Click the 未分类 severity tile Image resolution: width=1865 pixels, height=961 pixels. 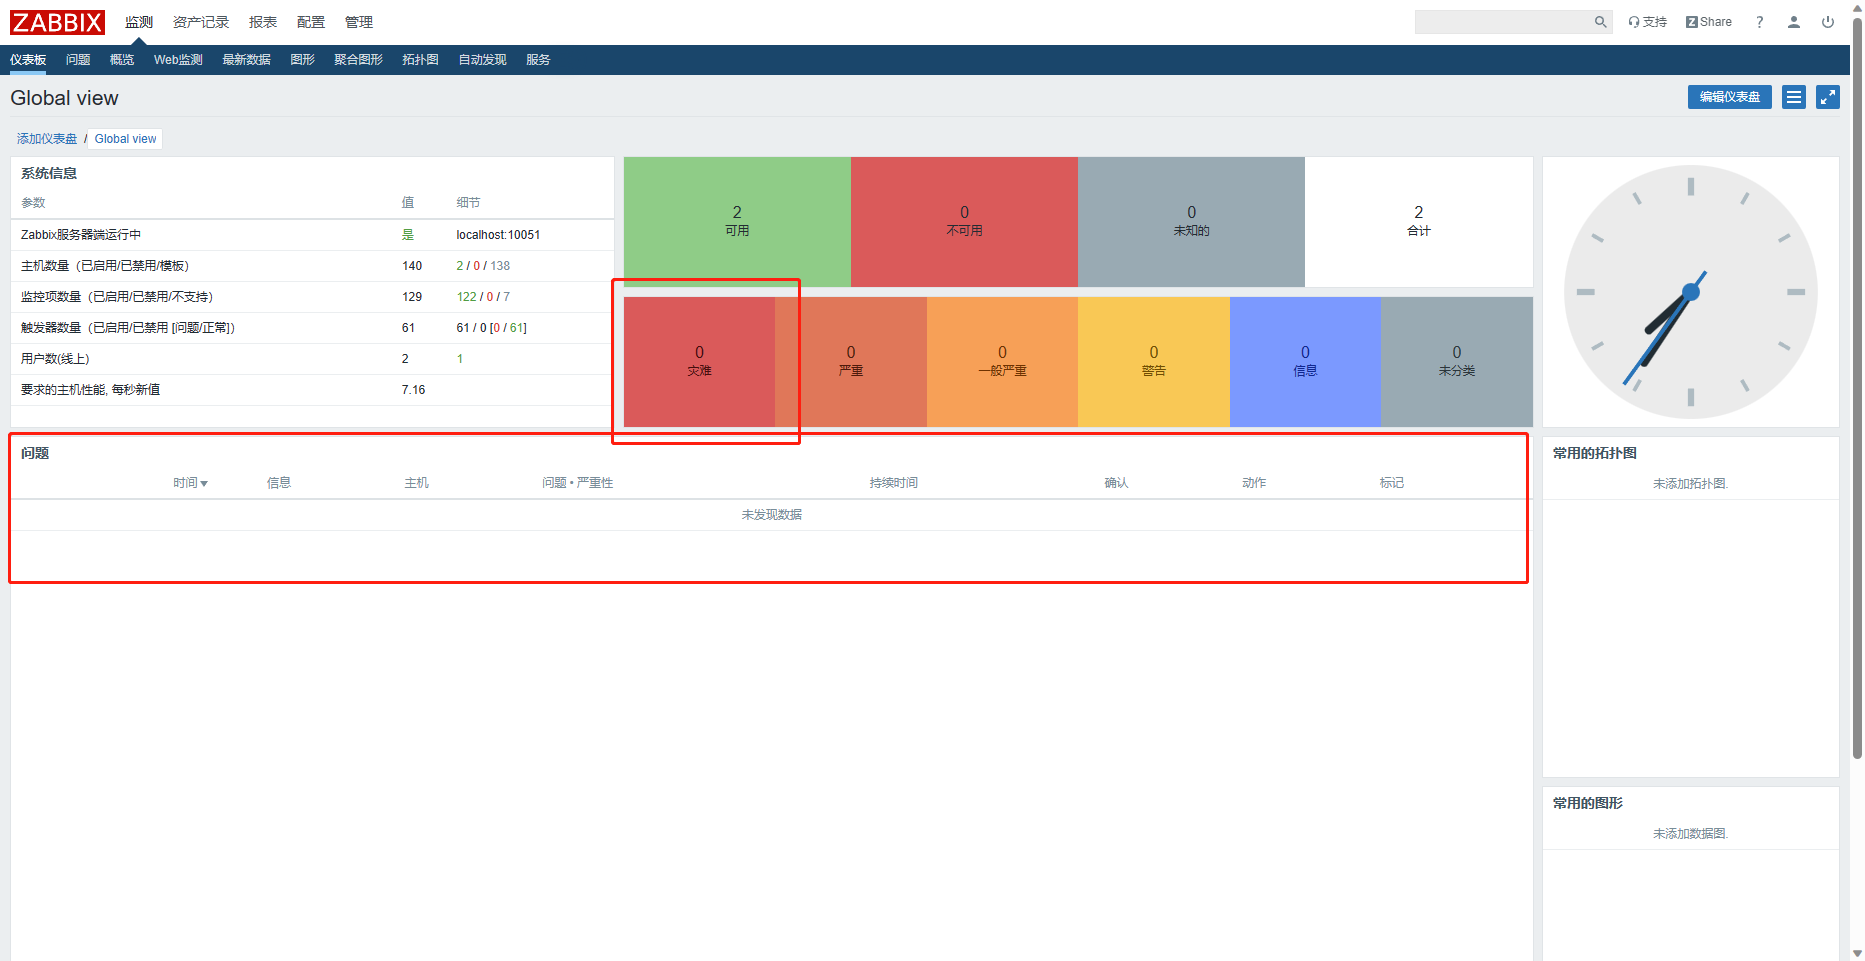pos(1457,362)
